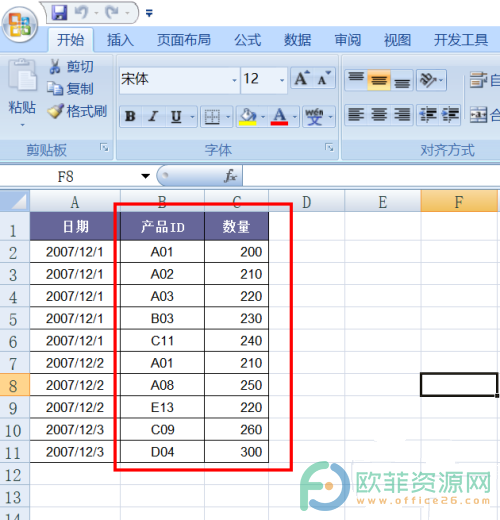Decrease font size with the small A

pos(324,79)
